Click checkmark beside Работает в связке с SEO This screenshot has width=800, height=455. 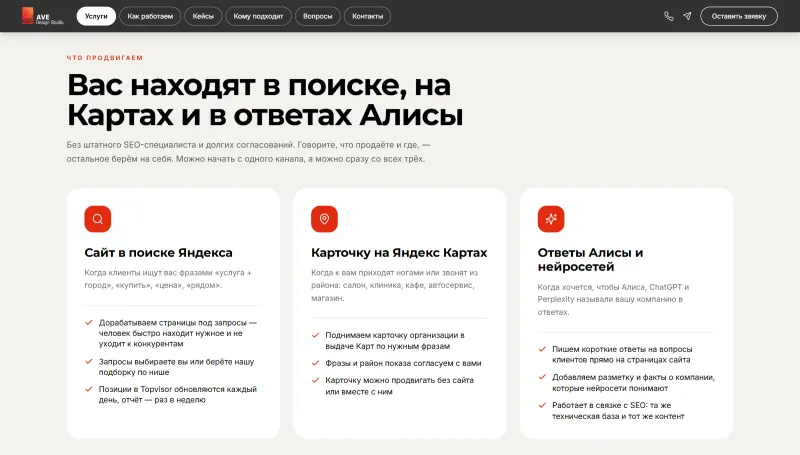tap(542, 405)
